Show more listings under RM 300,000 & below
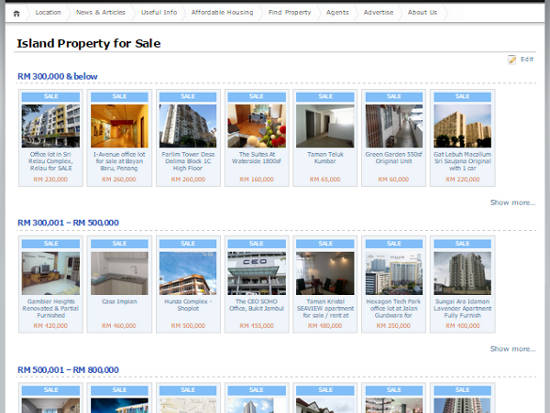550x413 pixels. click(512, 202)
